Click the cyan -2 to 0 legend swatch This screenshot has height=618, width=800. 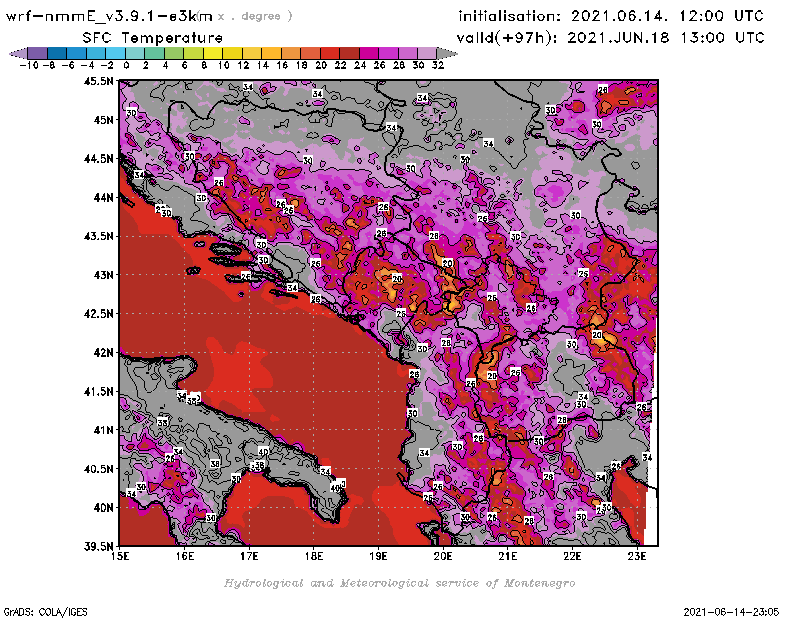click(x=116, y=53)
